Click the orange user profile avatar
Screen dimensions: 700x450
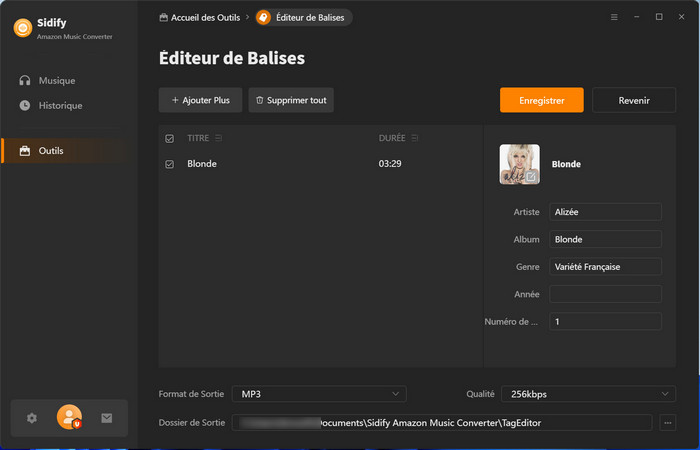point(69,418)
